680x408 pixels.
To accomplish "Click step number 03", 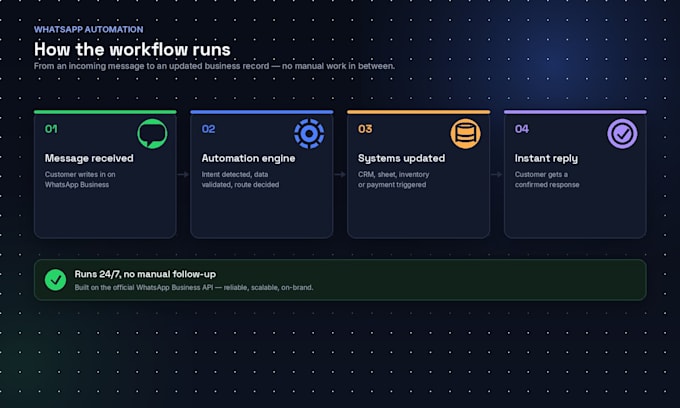I will tap(365, 129).
